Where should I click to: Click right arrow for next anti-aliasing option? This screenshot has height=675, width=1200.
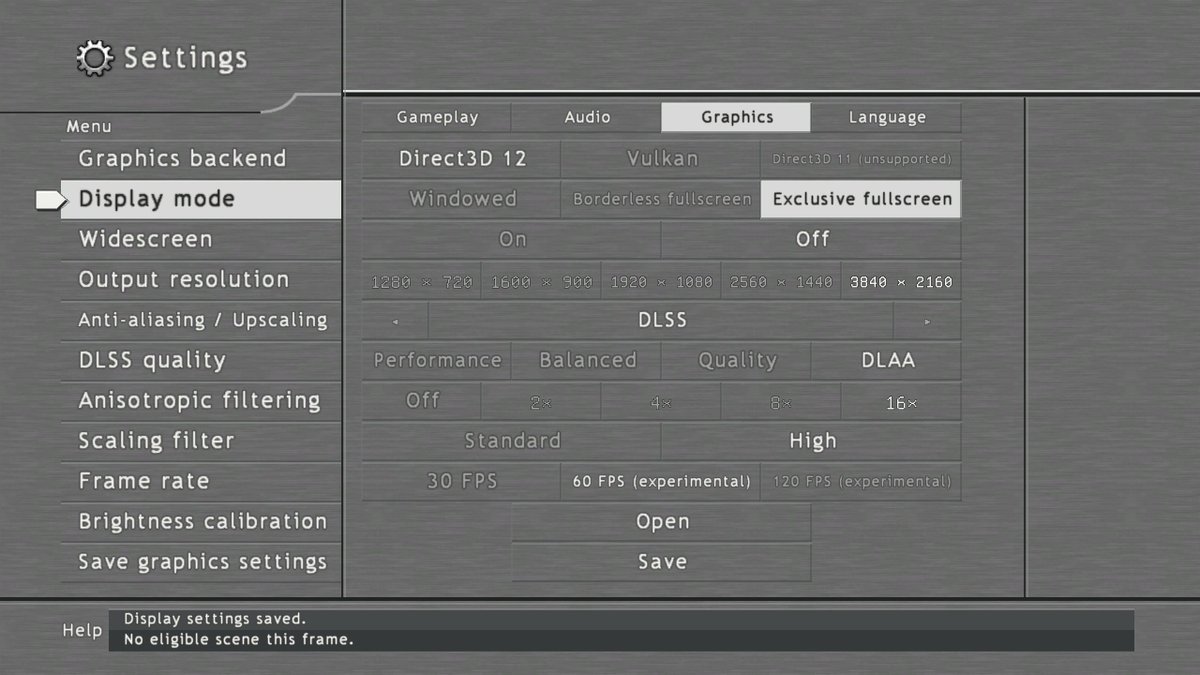927,321
